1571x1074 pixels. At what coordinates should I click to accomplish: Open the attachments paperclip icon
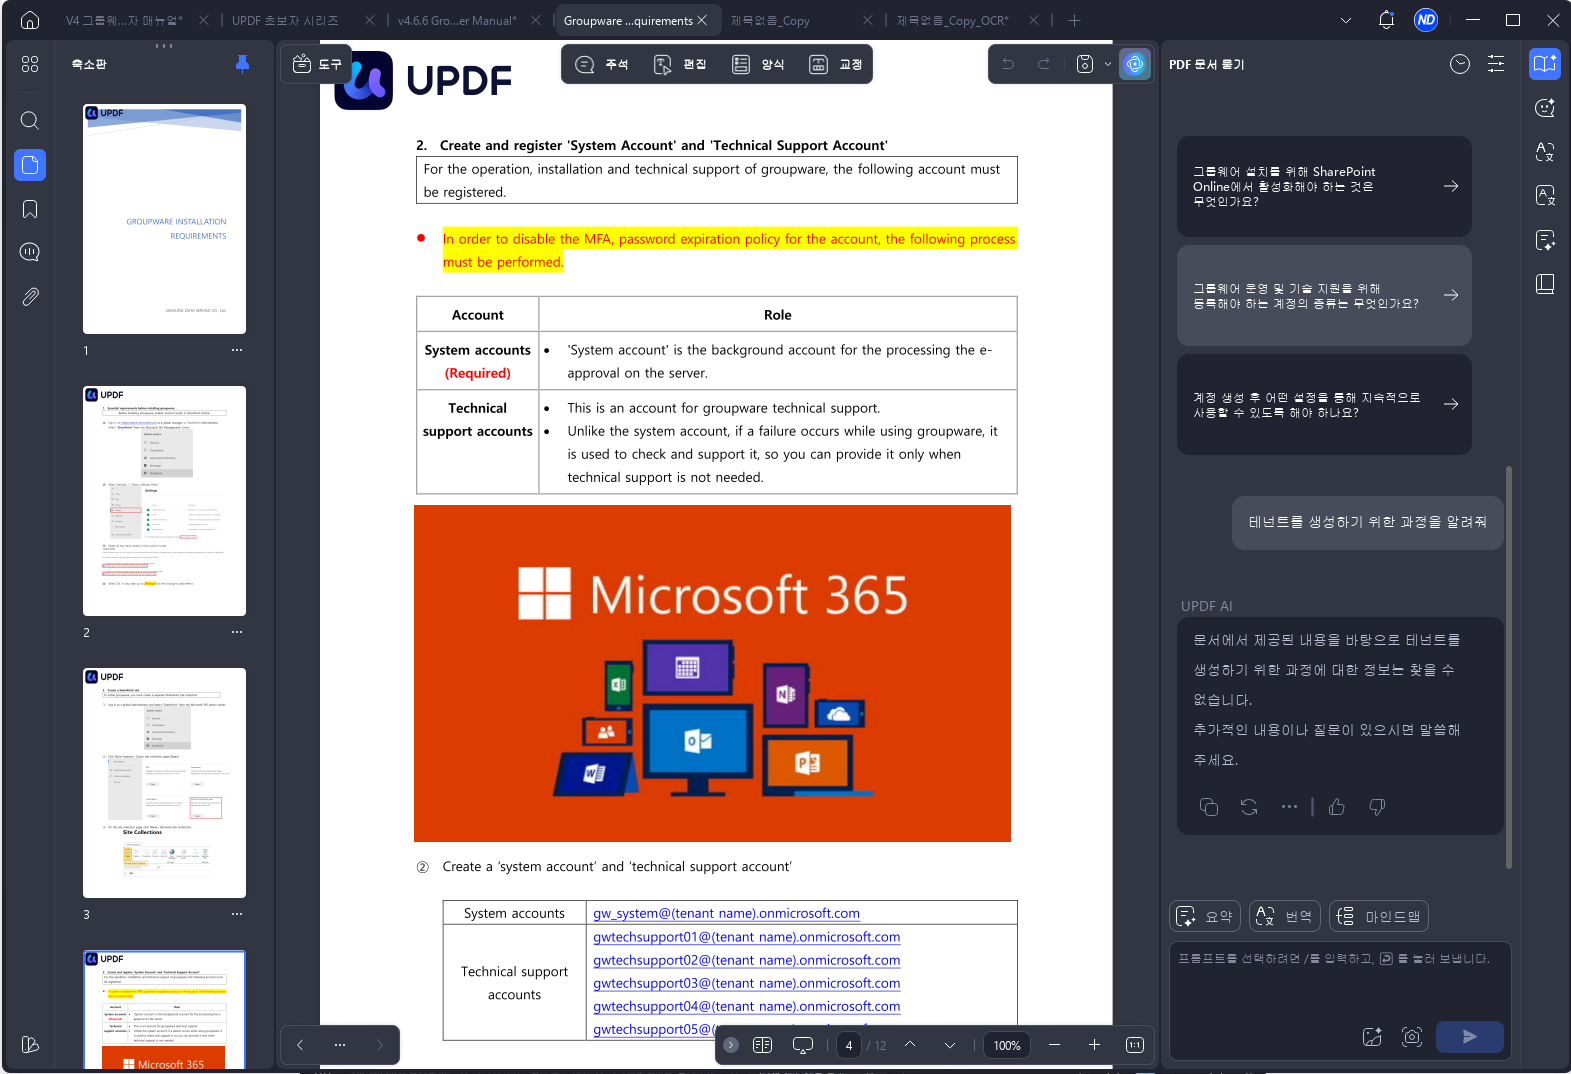30,296
